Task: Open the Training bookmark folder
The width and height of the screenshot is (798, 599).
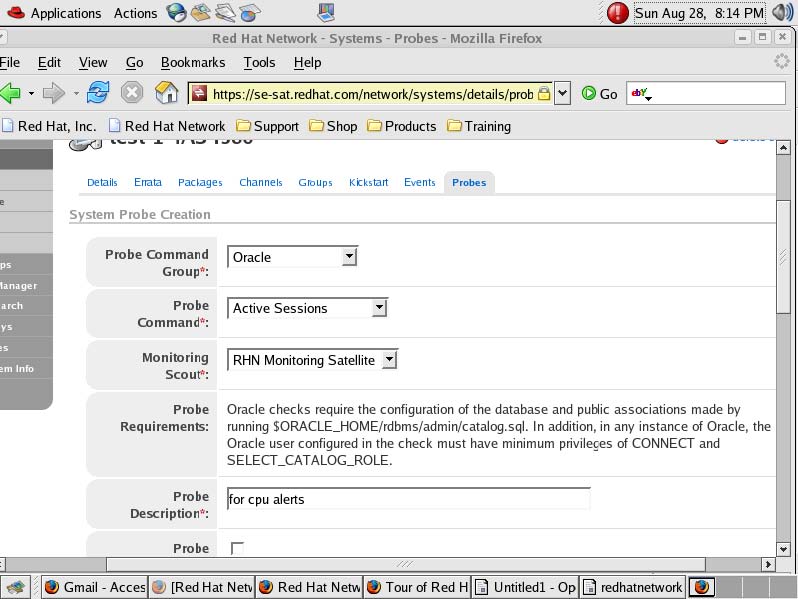Action: [479, 126]
